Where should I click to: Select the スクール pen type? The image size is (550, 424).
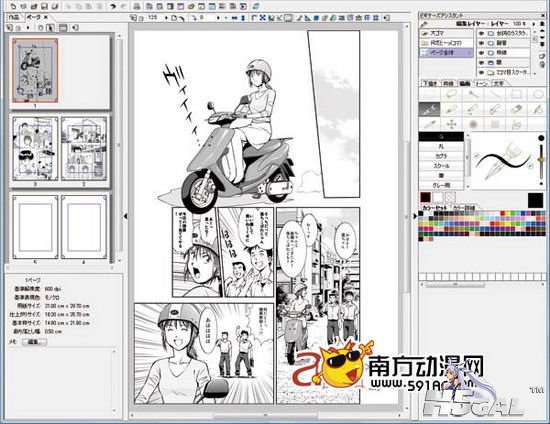click(x=441, y=166)
